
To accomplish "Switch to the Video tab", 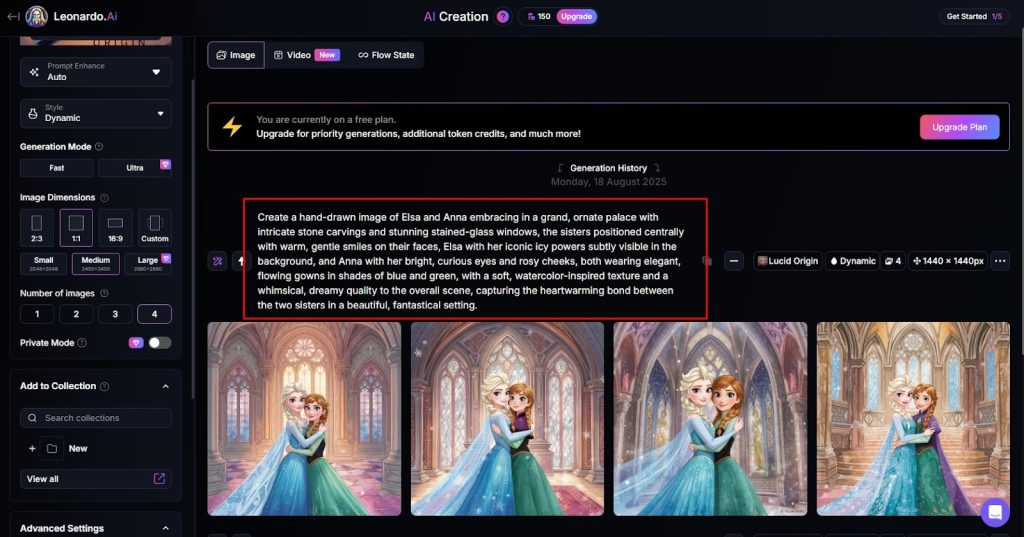I will tap(305, 56).
